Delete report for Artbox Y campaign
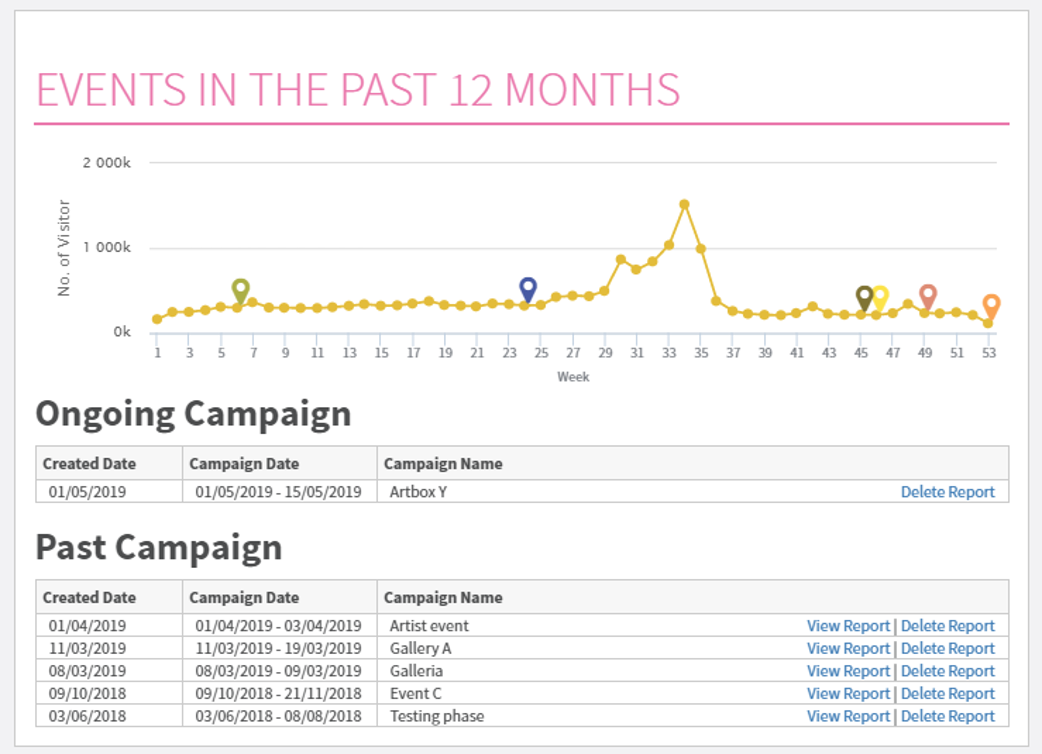 point(947,492)
